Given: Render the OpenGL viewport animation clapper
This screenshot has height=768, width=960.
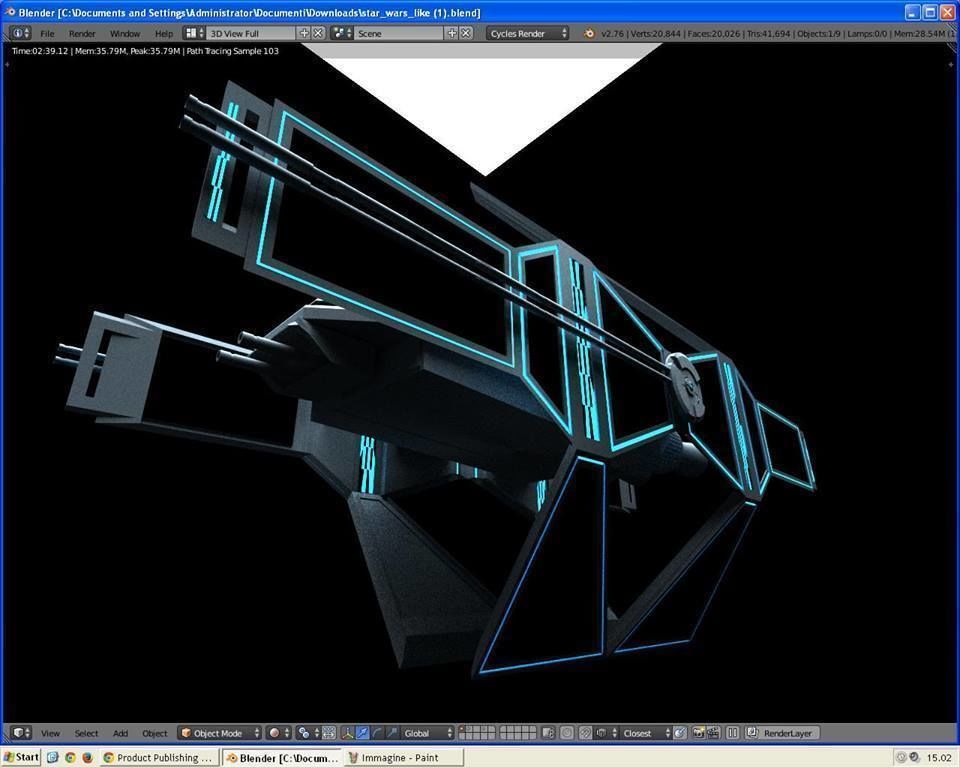Looking at the screenshot, I should click(x=713, y=733).
